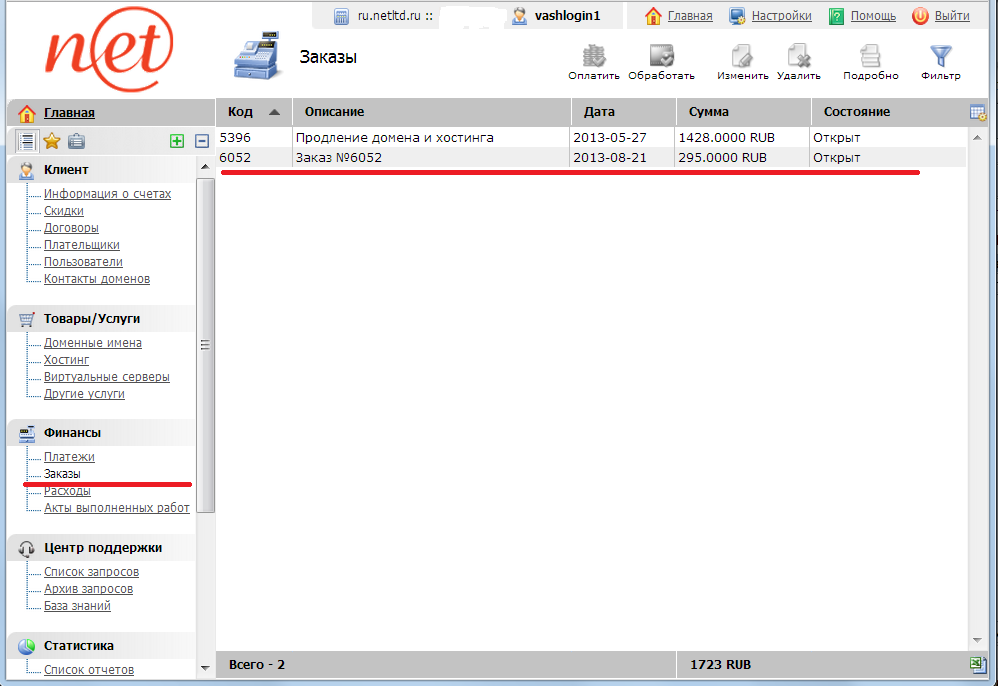The image size is (998, 686).
Task: Click the briefcase icon in sidebar toolbar
Action: coord(76,141)
